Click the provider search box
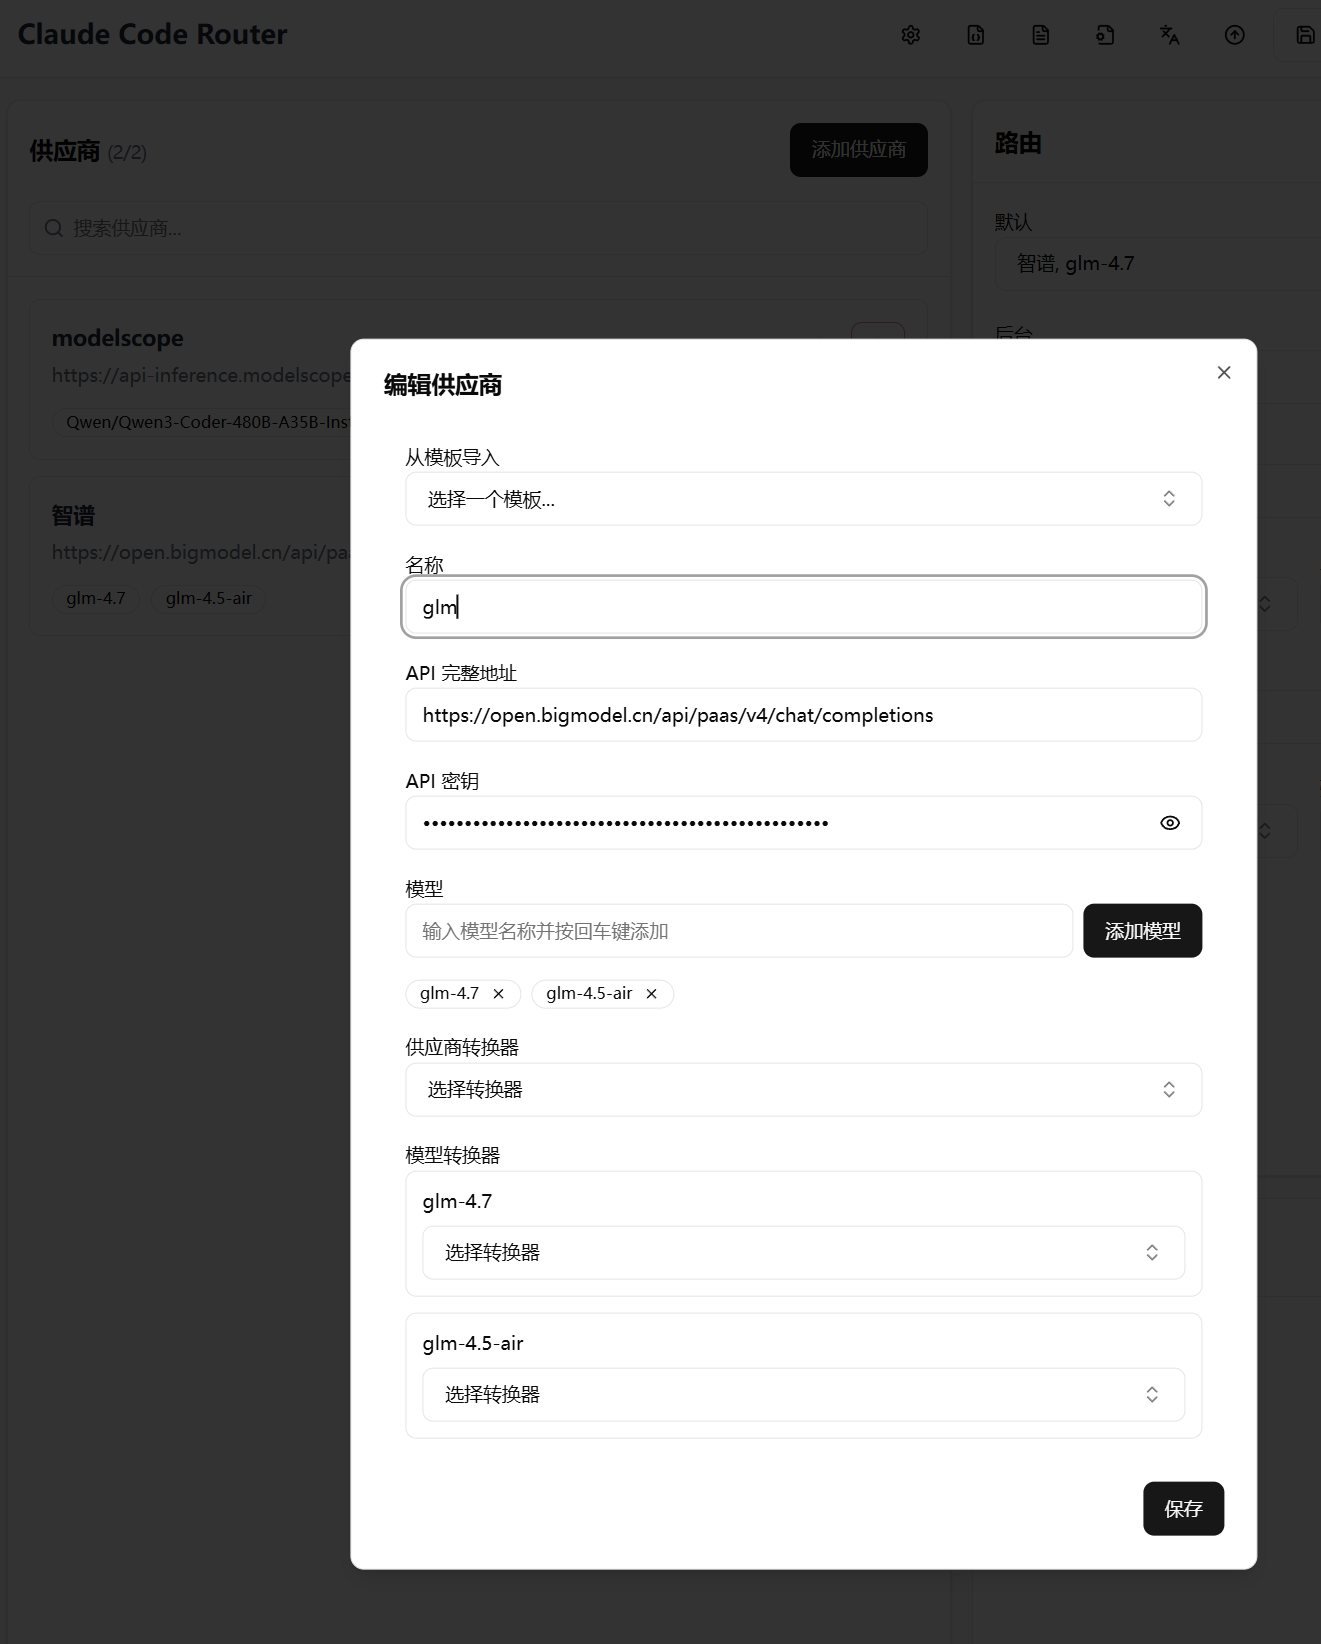This screenshot has height=1644, width=1321. (x=478, y=228)
